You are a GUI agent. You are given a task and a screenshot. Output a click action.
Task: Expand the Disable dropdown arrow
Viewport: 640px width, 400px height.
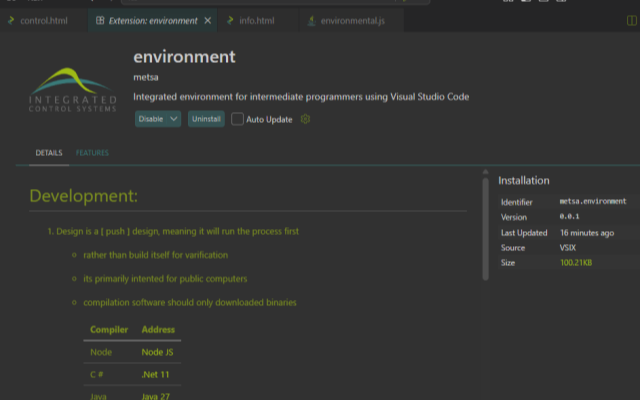174,119
